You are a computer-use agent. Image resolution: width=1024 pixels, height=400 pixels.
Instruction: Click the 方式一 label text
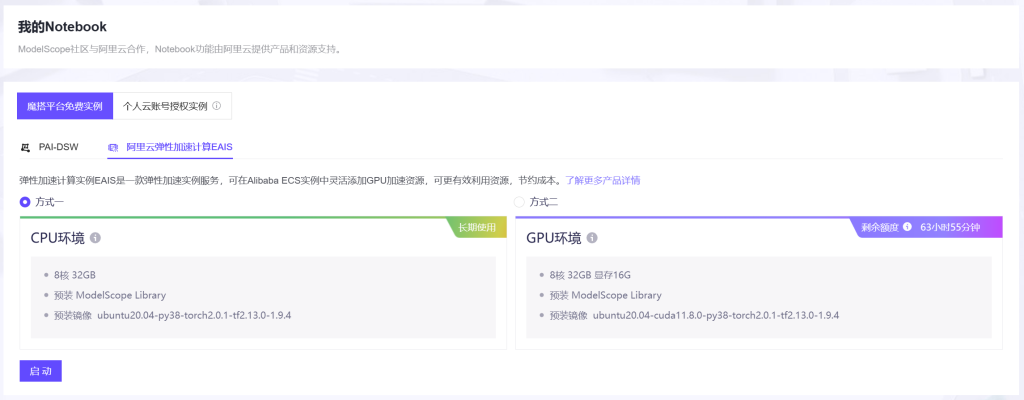coord(50,202)
